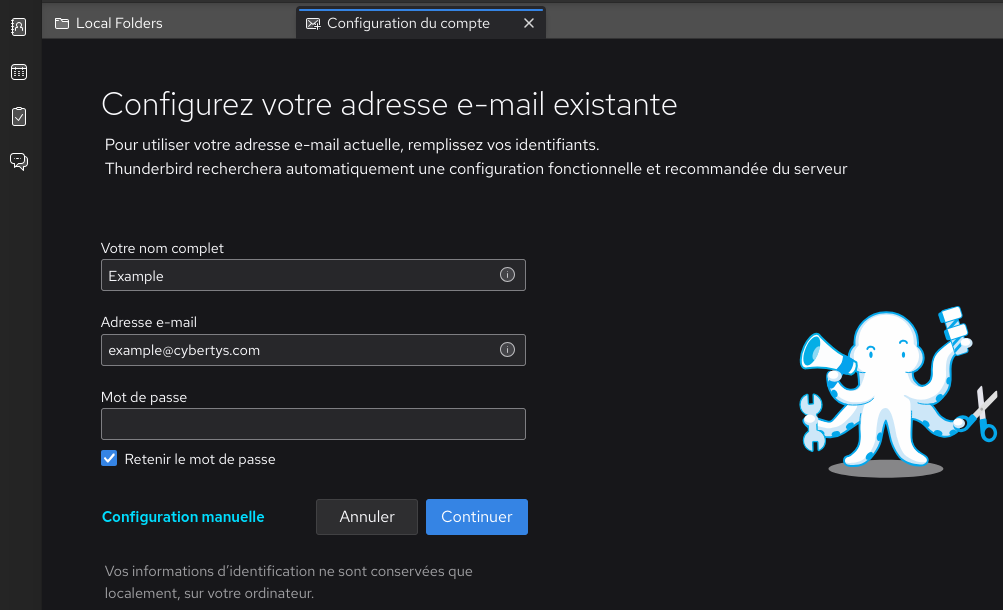Viewport: 1003px width, 610px height.
Task: Click the info icon beside full name field
Action: [507, 274]
